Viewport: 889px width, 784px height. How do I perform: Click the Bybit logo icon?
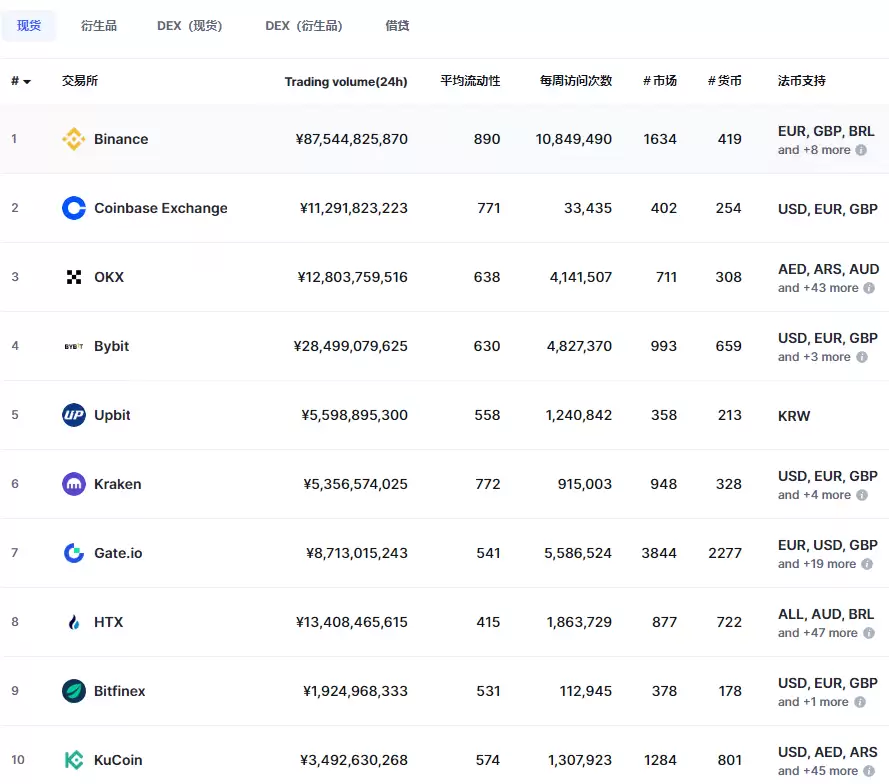[74, 346]
